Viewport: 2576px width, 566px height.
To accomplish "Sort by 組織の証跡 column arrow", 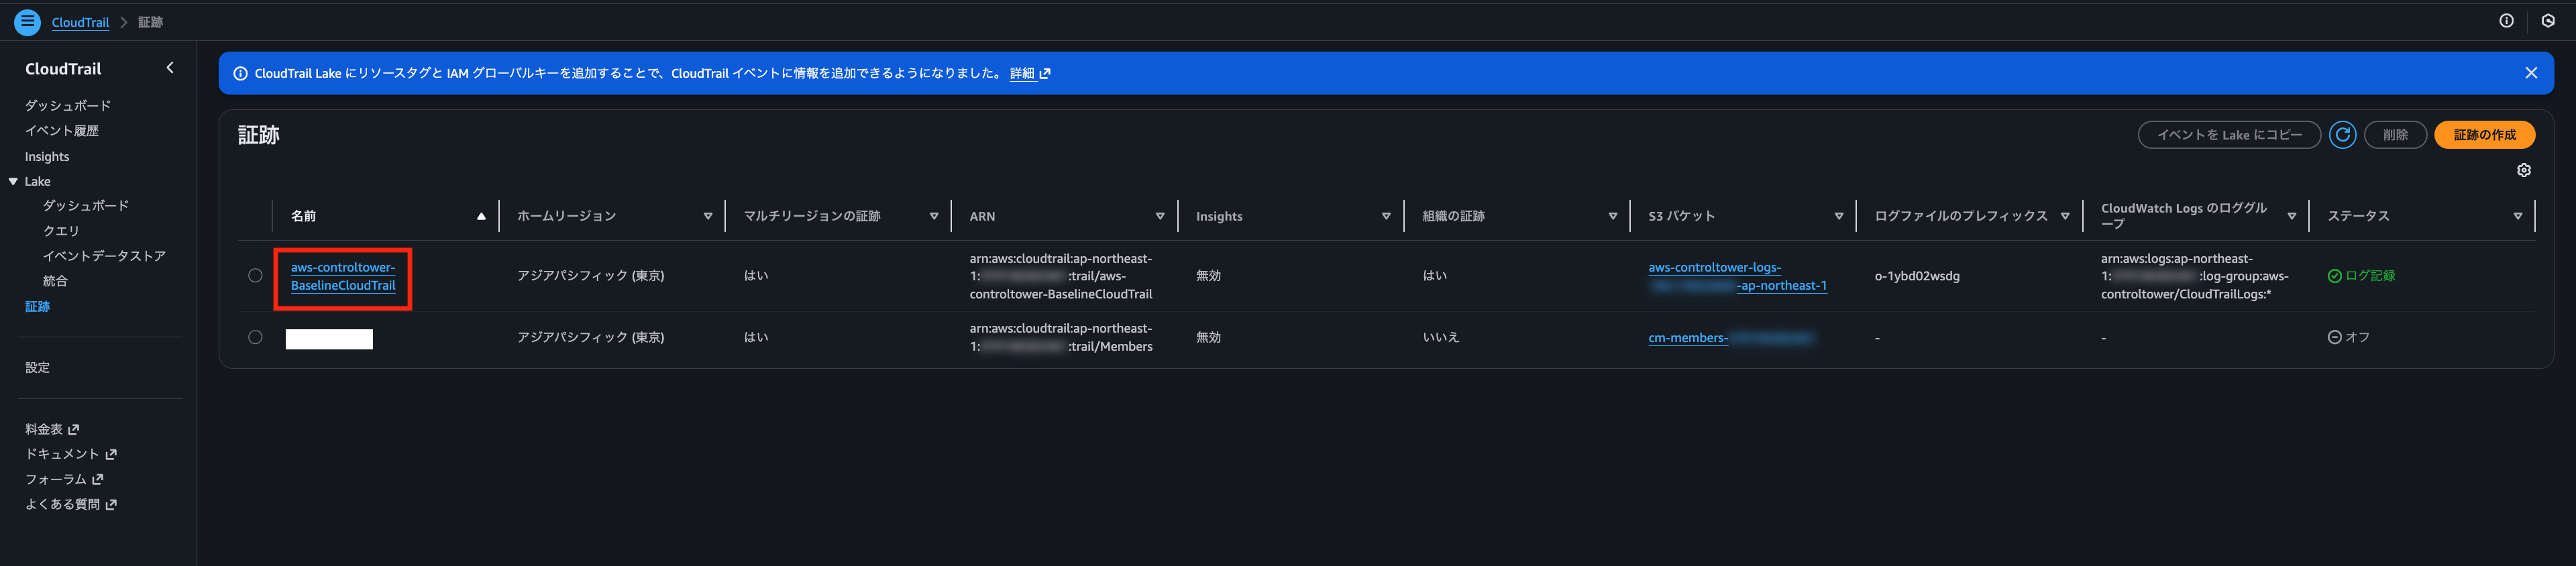I will point(1612,216).
